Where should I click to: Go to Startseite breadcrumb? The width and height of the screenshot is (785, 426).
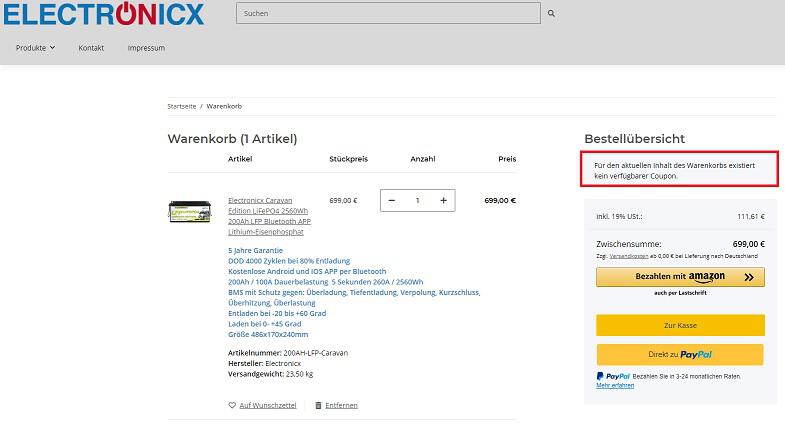(x=182, y=106)
